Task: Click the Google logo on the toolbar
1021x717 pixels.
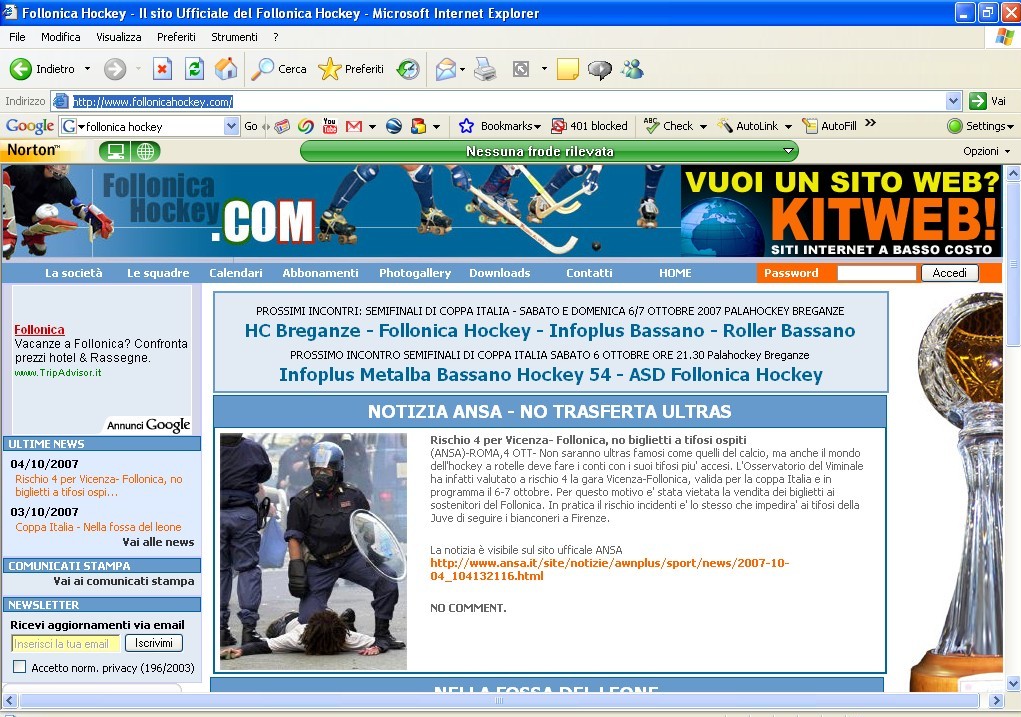Action: (29, 126)
